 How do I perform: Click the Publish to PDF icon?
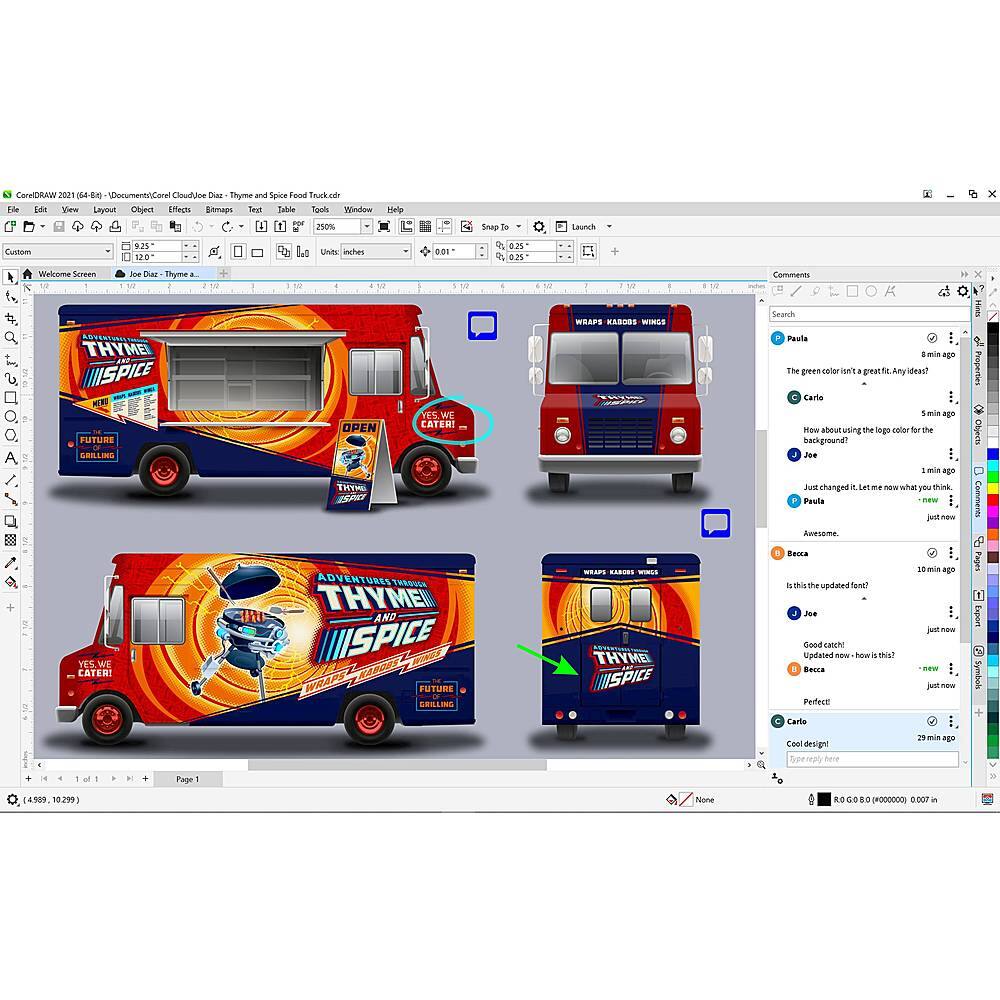tap(299, 227)
